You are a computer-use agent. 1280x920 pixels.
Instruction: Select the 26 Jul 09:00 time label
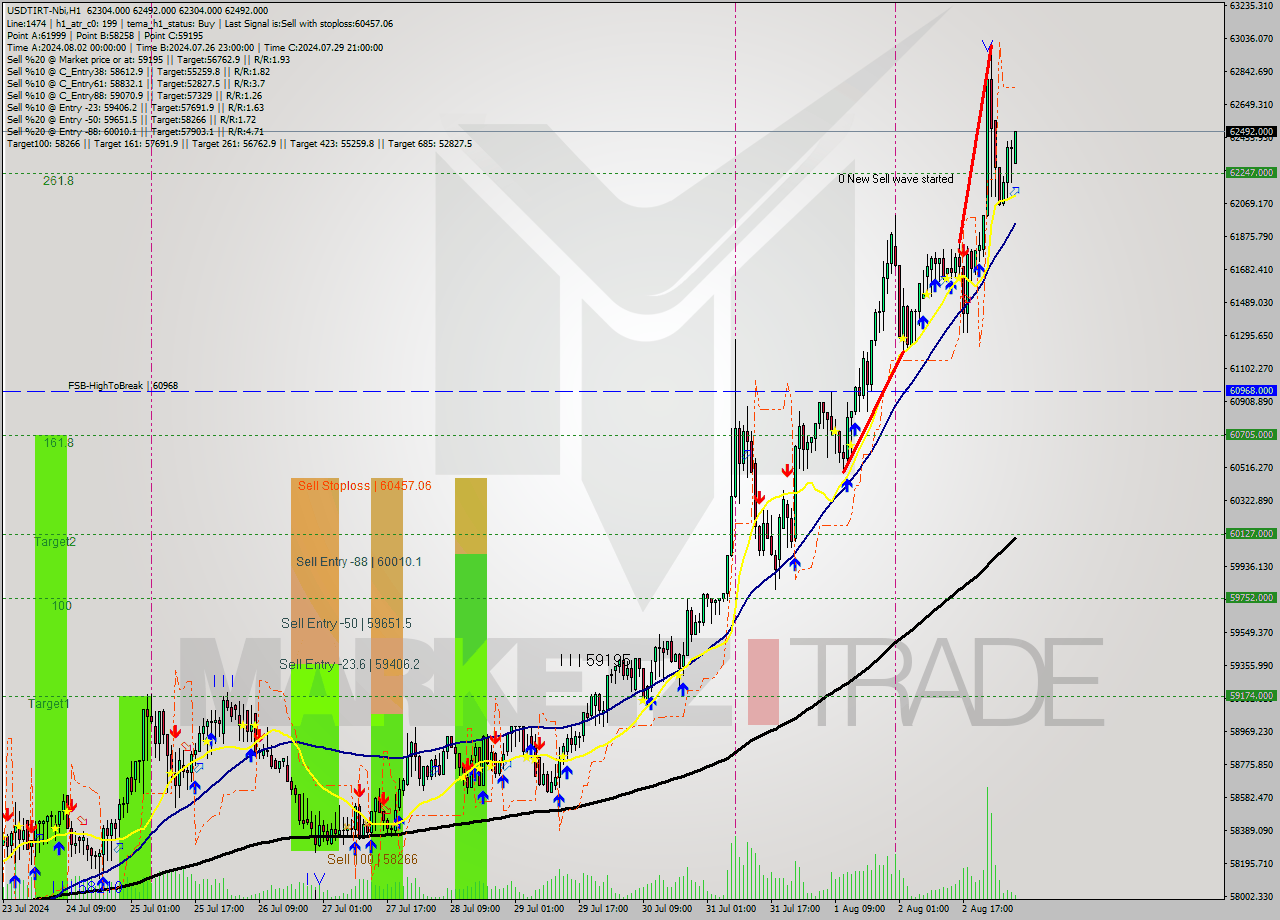pyautogui.click(x=283, y=909)
